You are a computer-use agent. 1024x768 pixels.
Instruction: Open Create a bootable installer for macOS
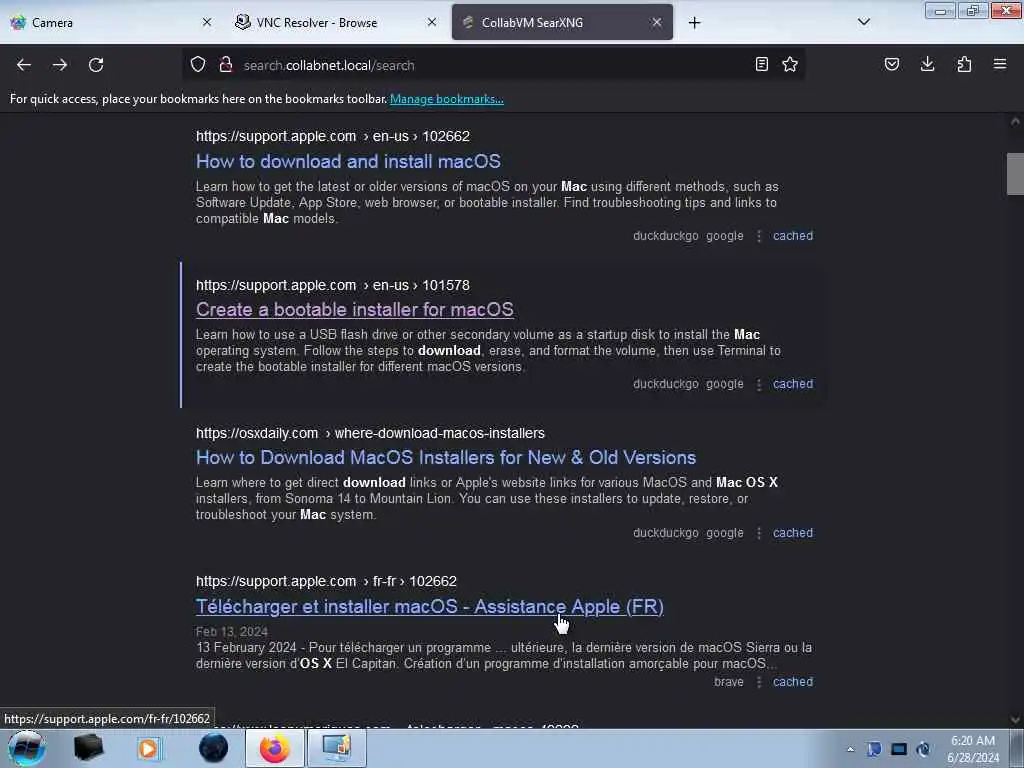pos(355,310)
